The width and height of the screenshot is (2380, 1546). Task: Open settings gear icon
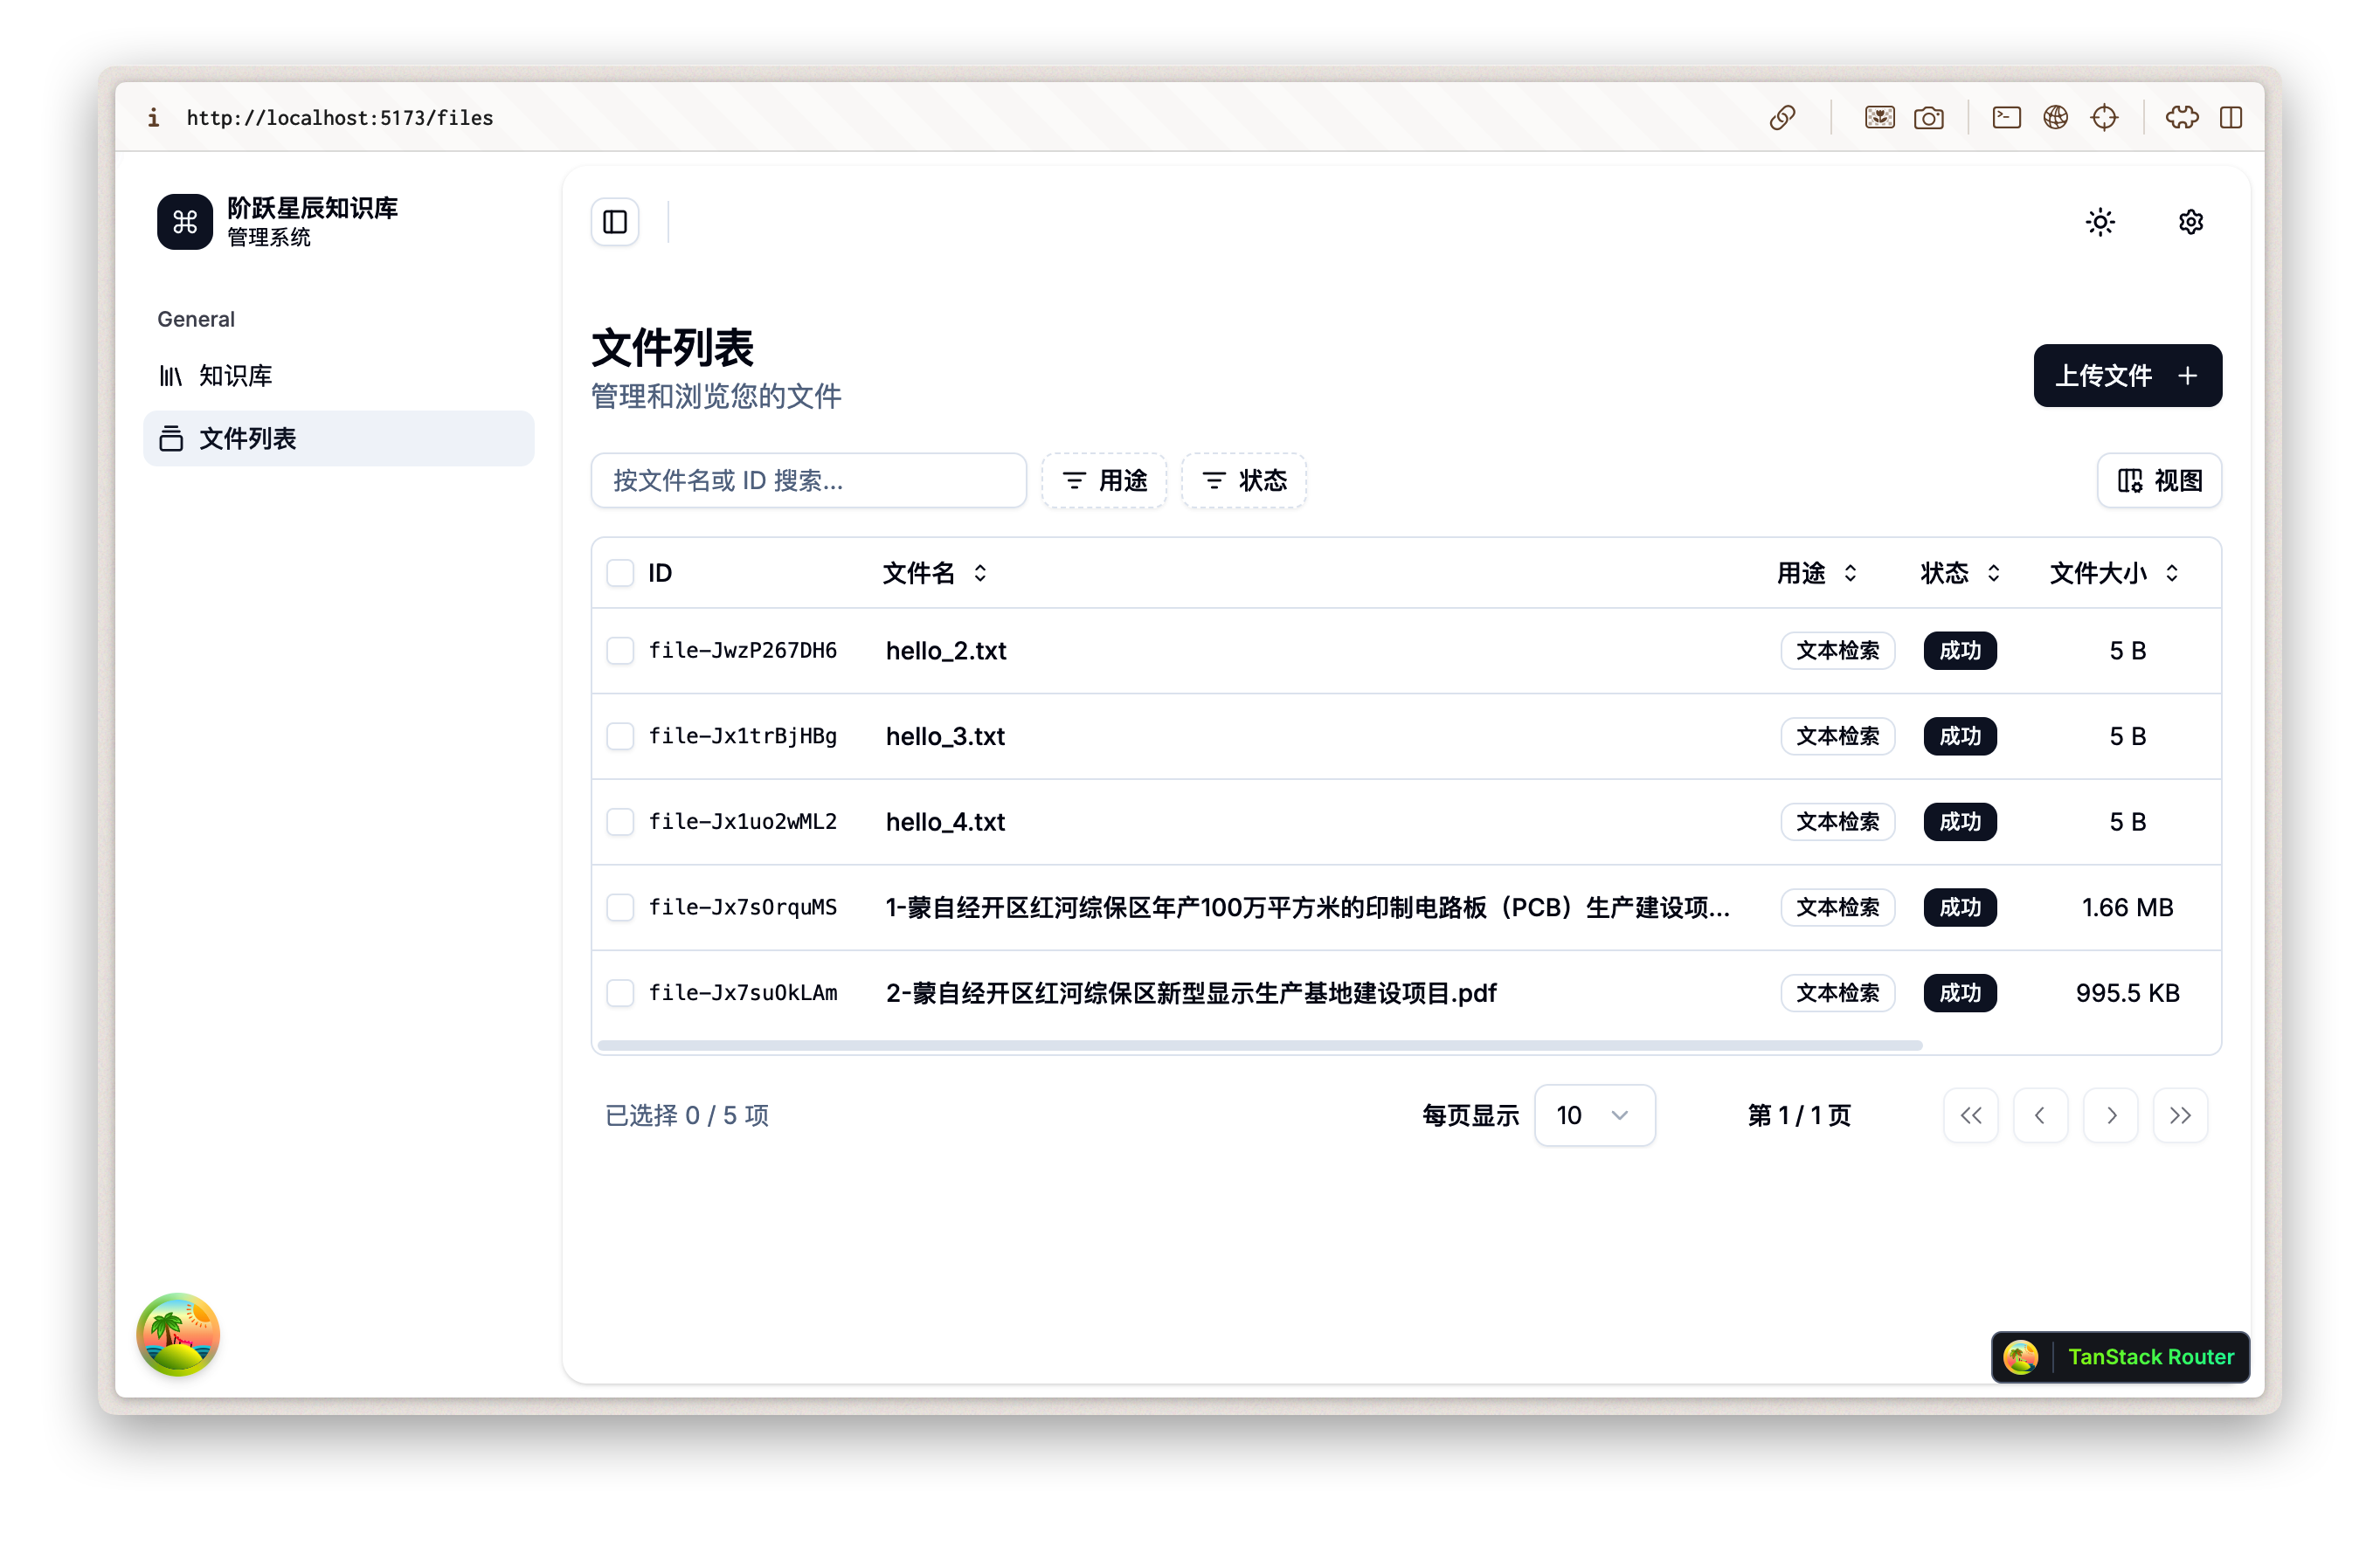tap(2190, 222)
